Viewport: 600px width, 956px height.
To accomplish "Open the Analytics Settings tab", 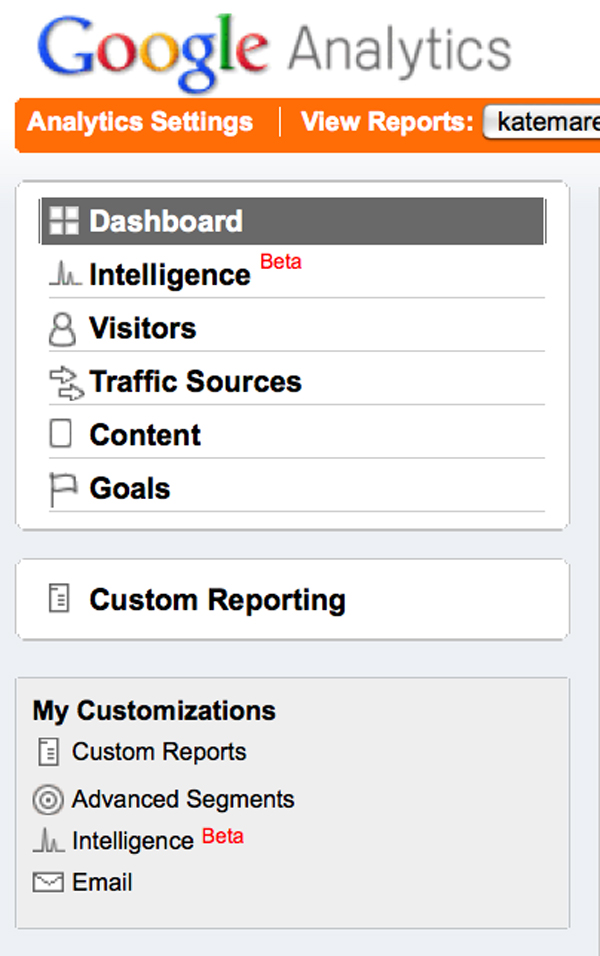I will coord(140,123).
